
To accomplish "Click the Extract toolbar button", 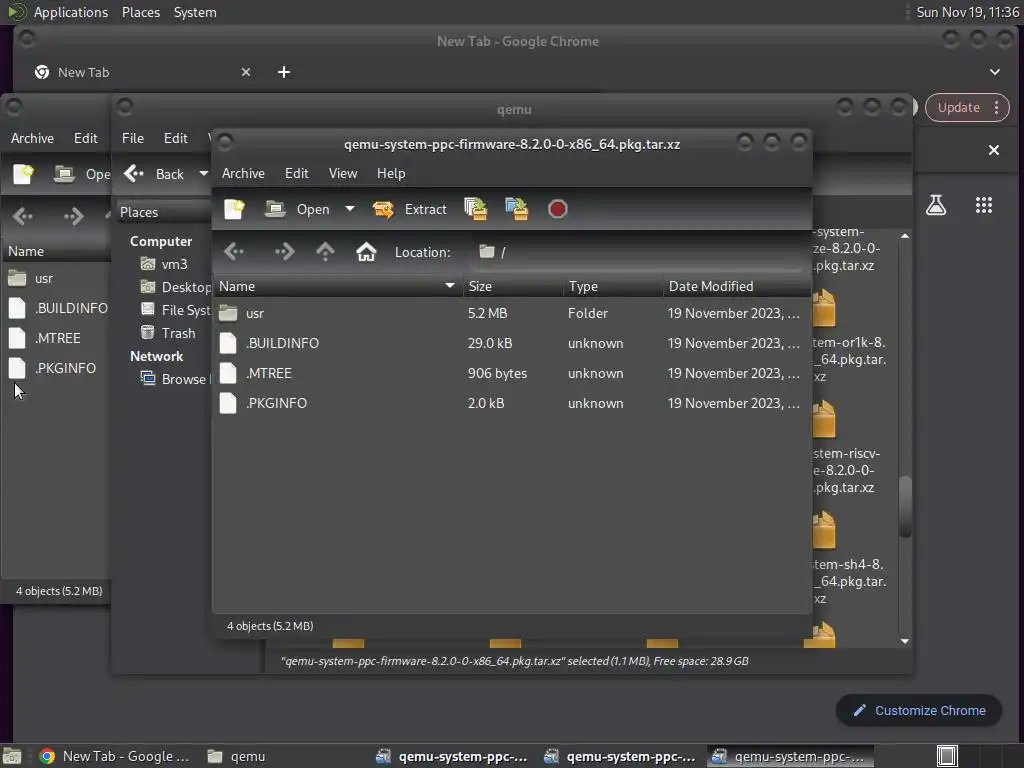I will (409, 209).
